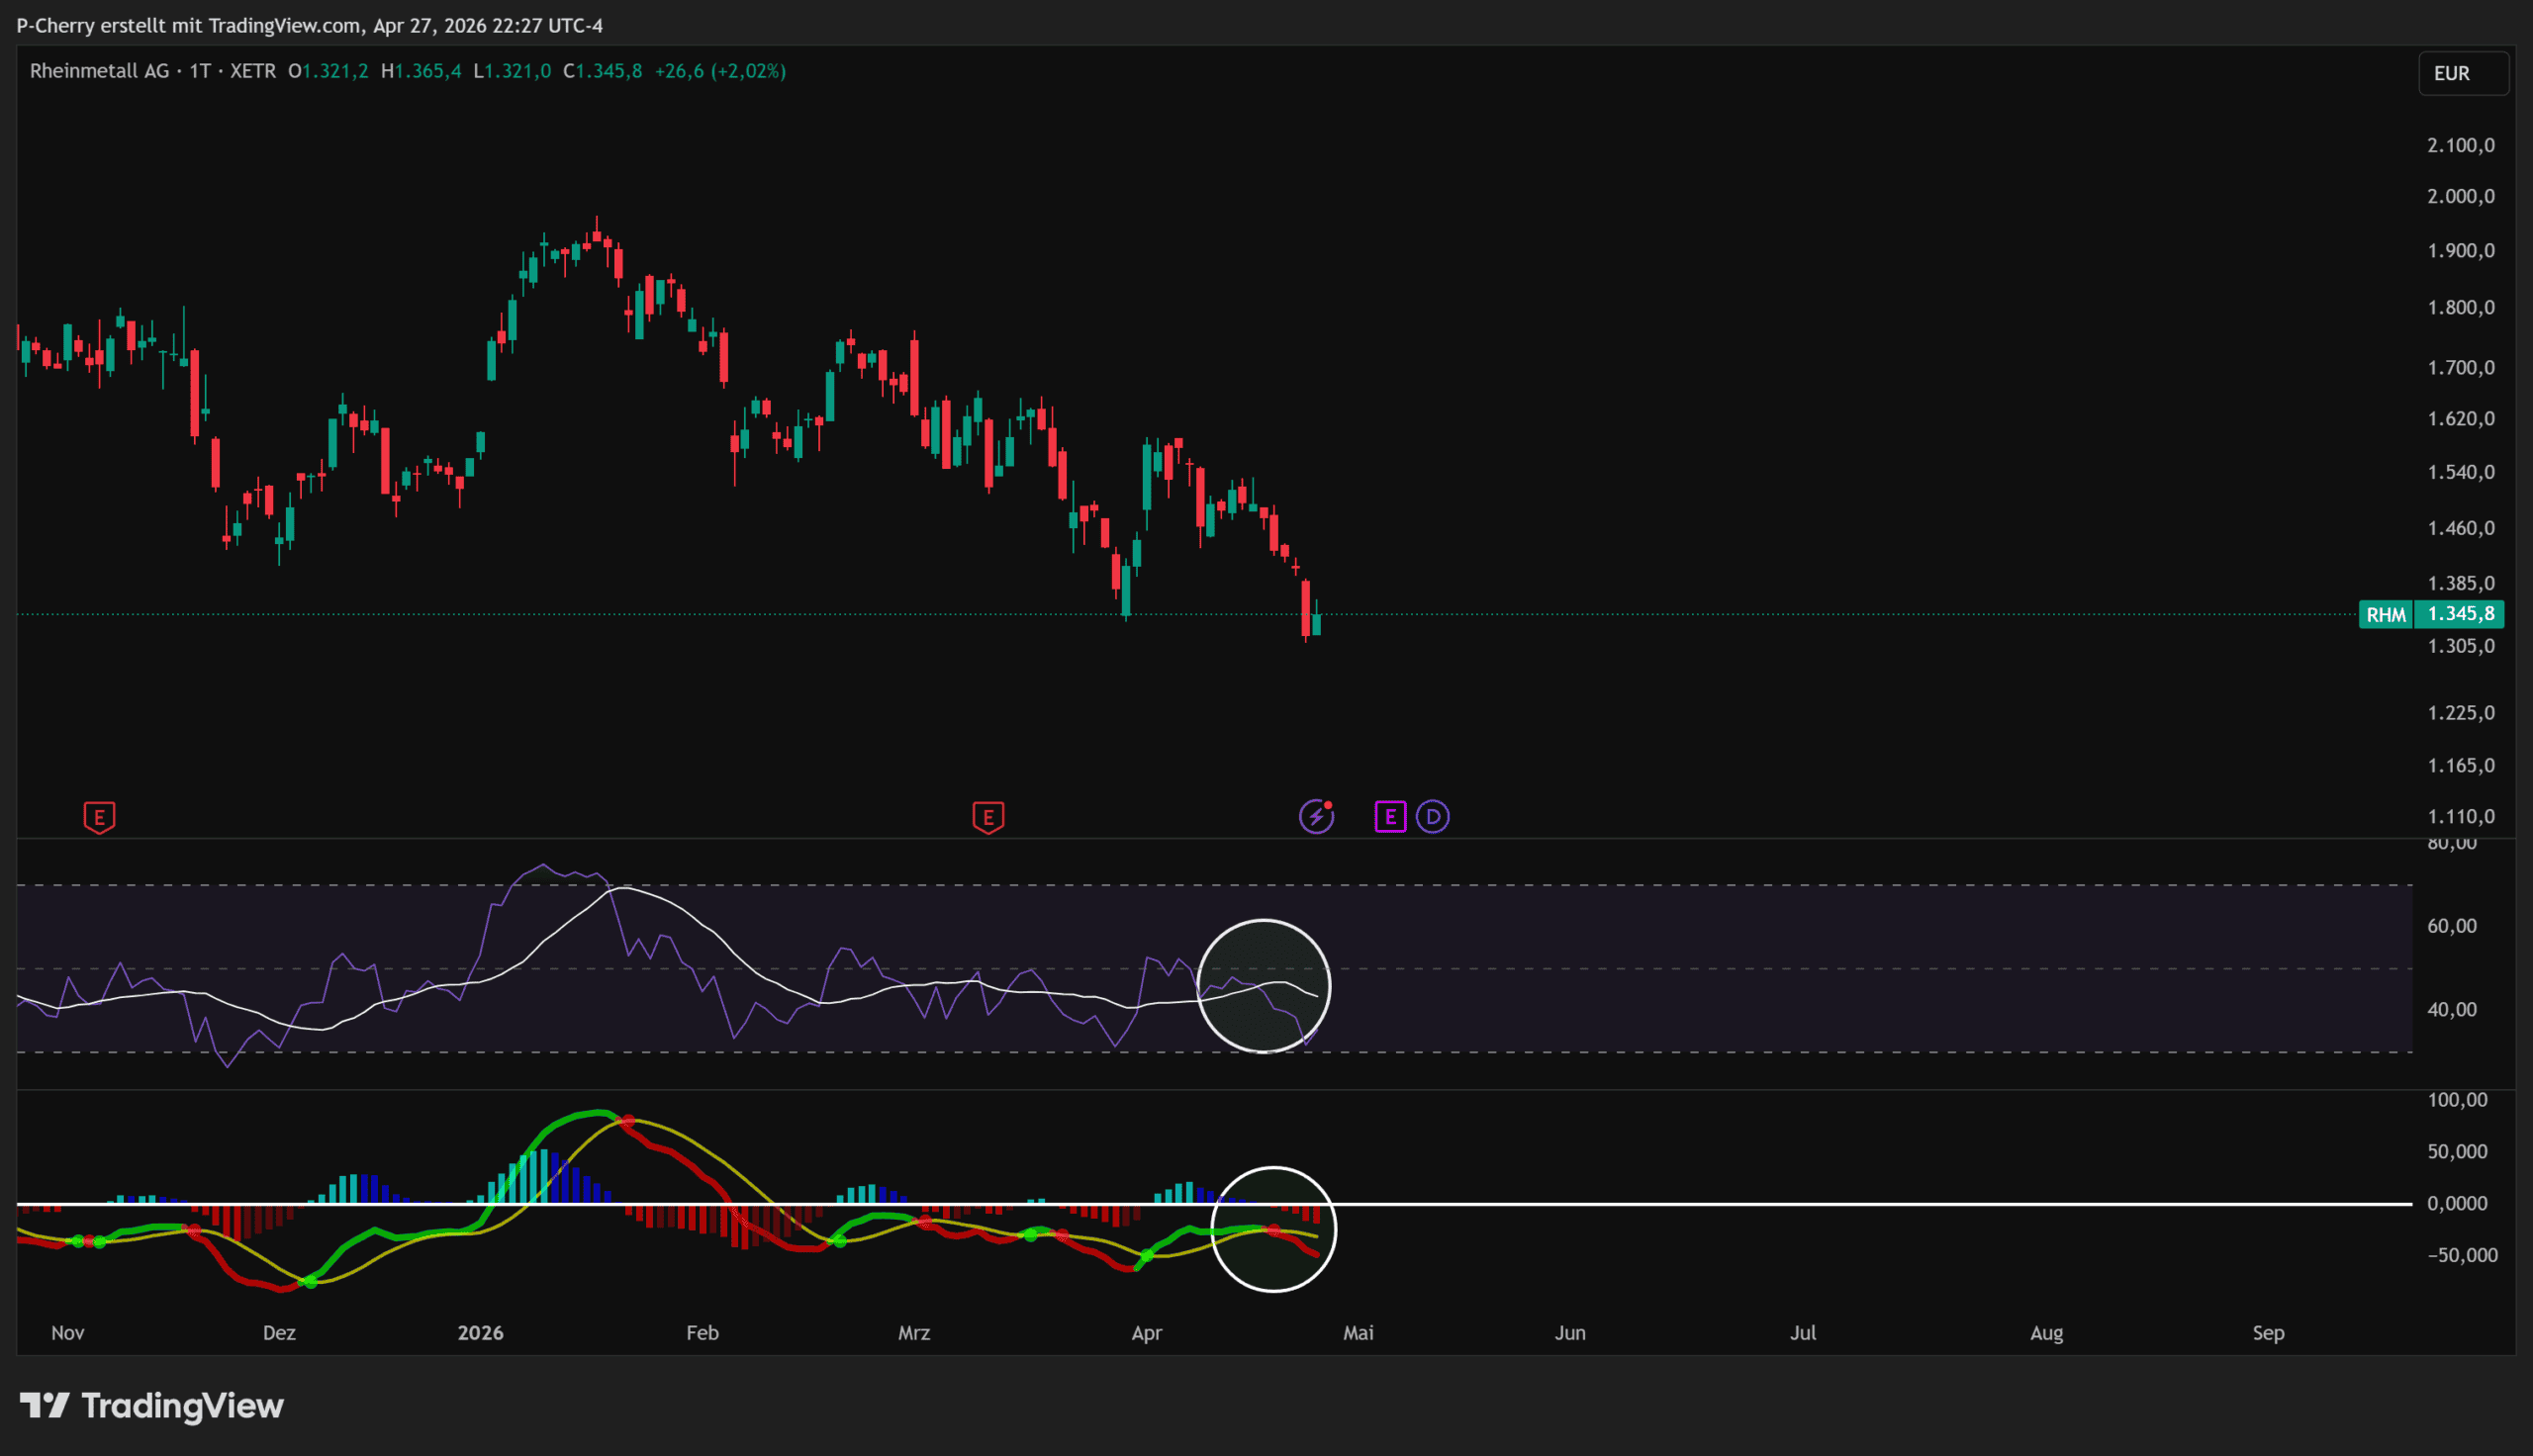Click the purple upcoming earnings E icon
Viewport: 2533px width, 1456px height.
coord(1390,817)
